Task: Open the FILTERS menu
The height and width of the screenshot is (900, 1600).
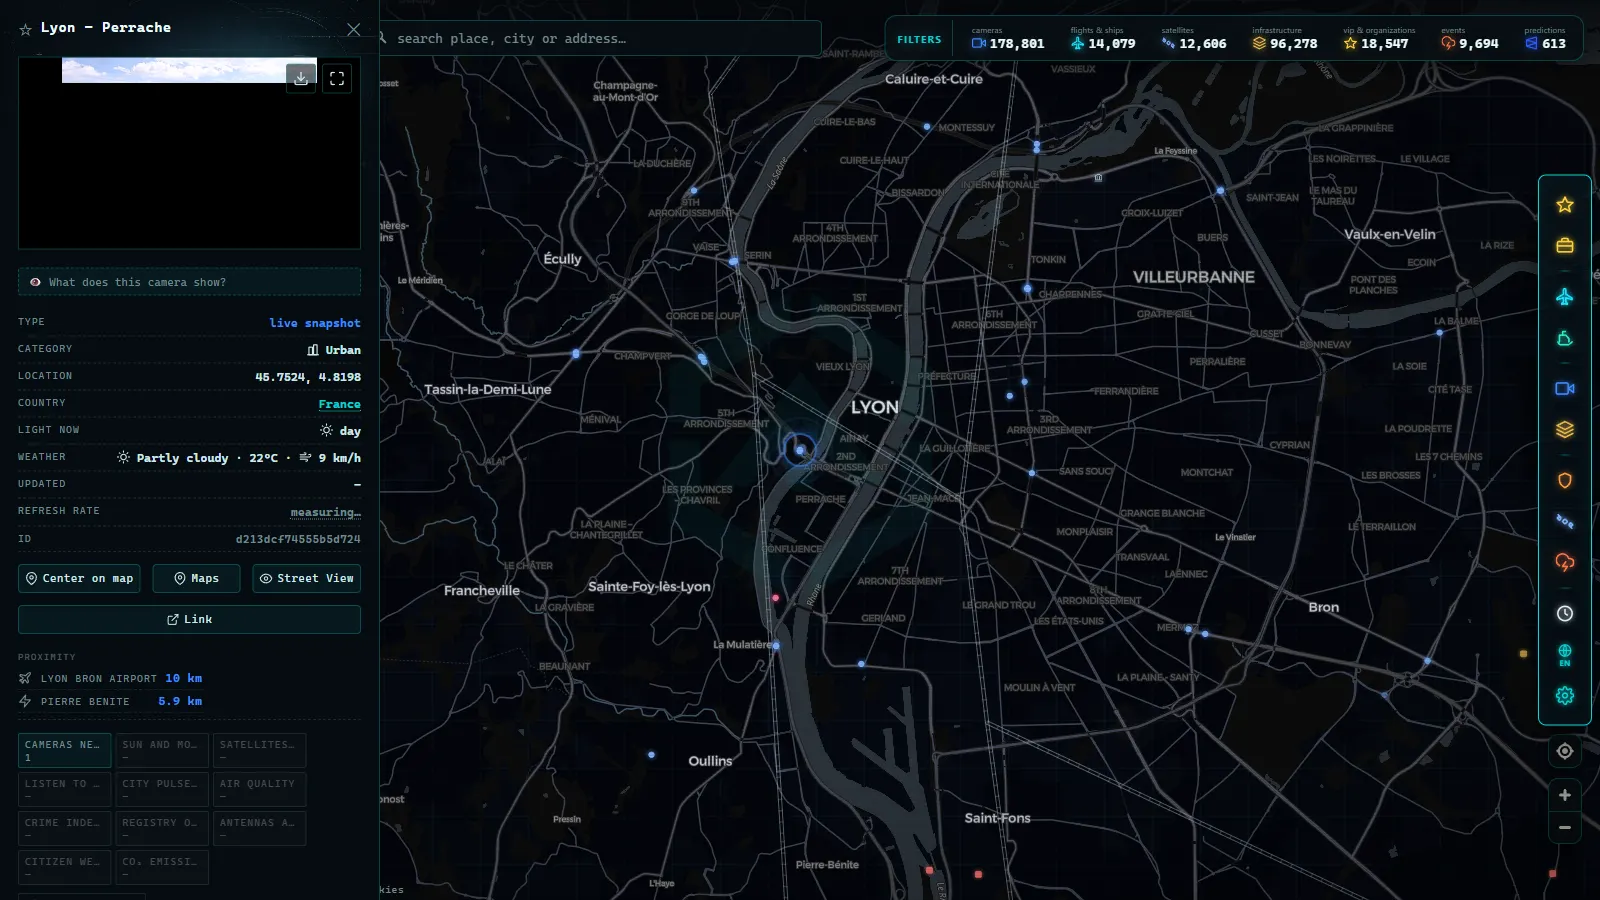Action: (919, 39)
